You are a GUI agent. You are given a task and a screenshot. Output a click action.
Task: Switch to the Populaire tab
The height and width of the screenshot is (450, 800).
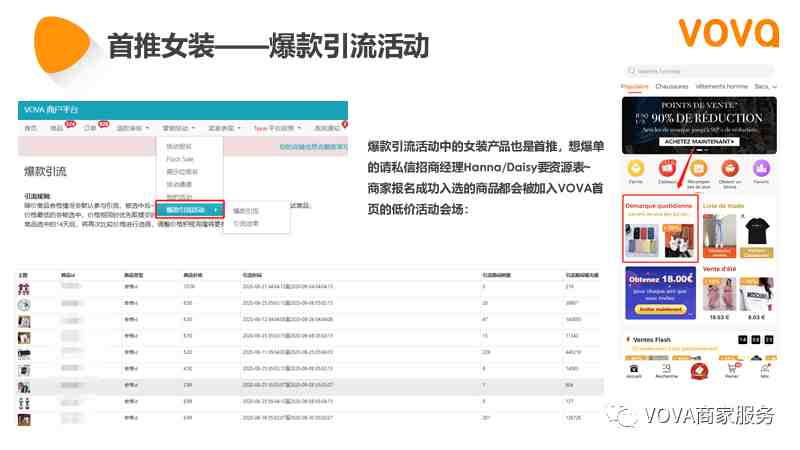coord(635,87)
